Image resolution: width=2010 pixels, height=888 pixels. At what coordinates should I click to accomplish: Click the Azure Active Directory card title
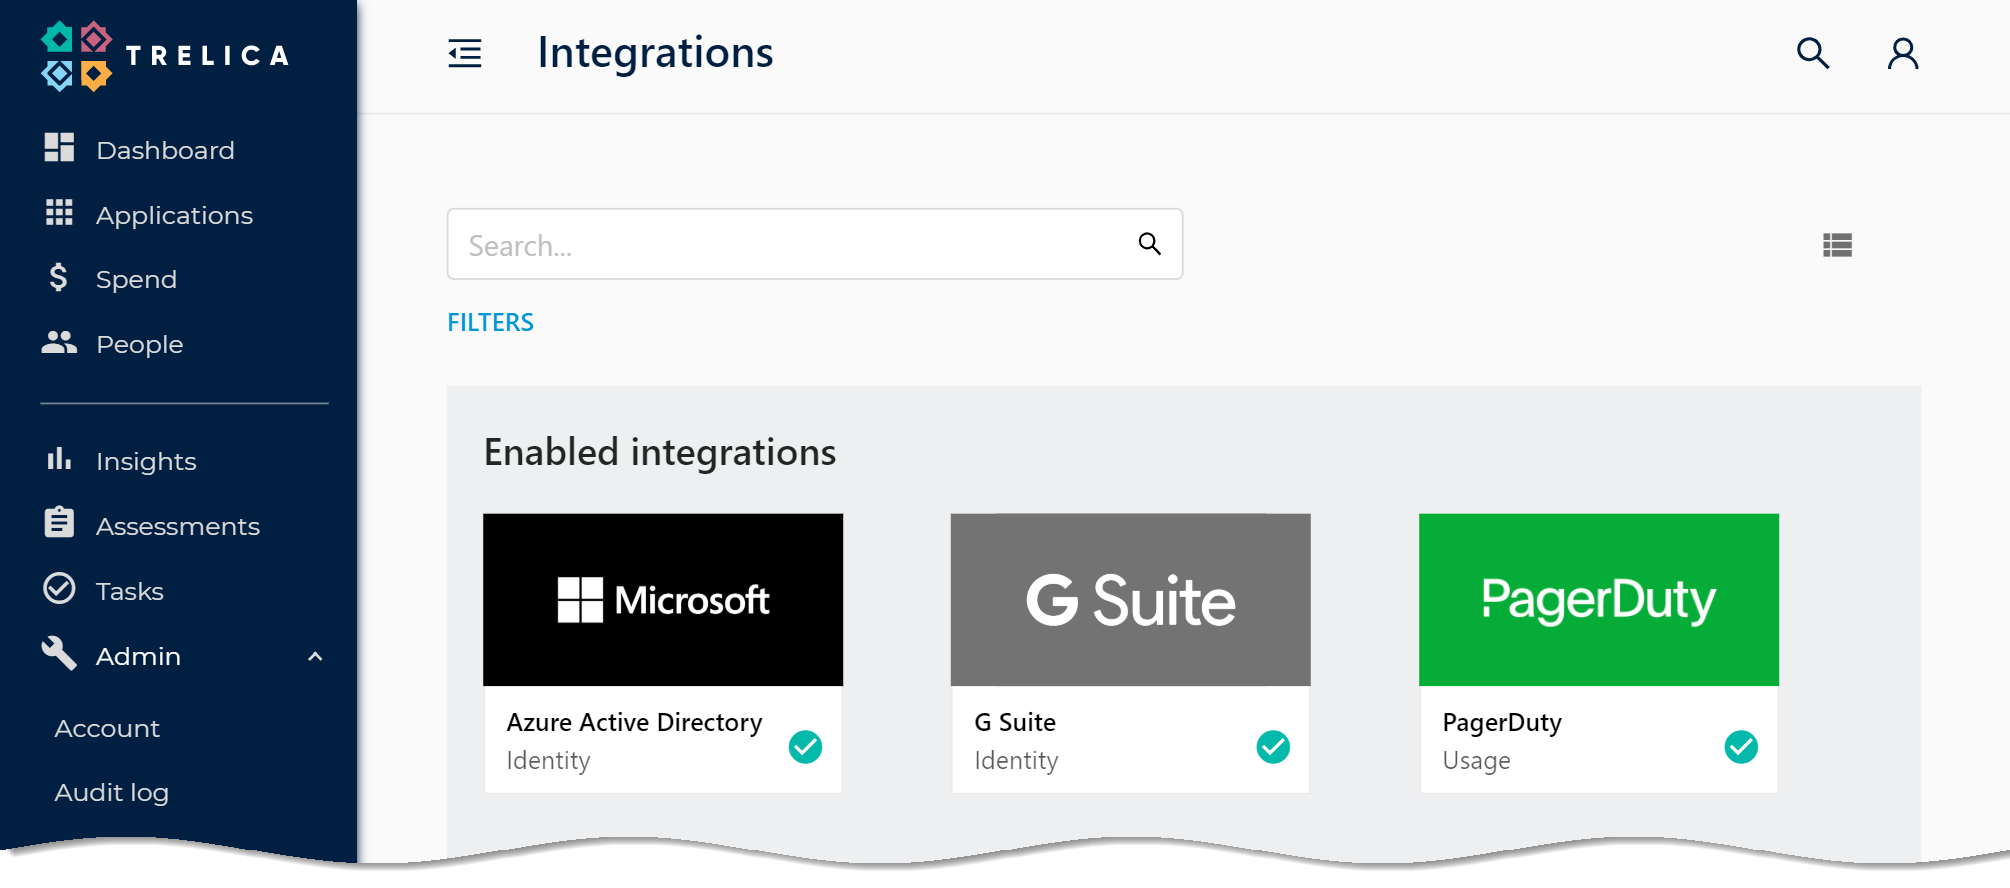[634, 722]
